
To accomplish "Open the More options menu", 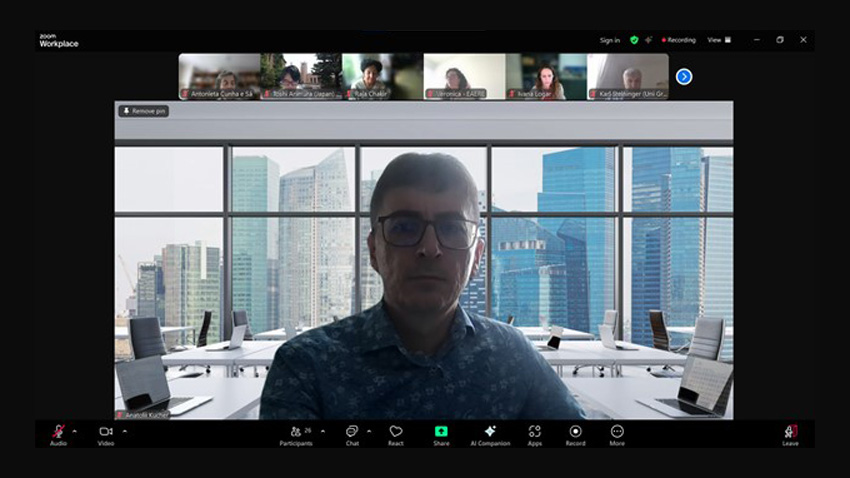I will (x=617, y=432).
